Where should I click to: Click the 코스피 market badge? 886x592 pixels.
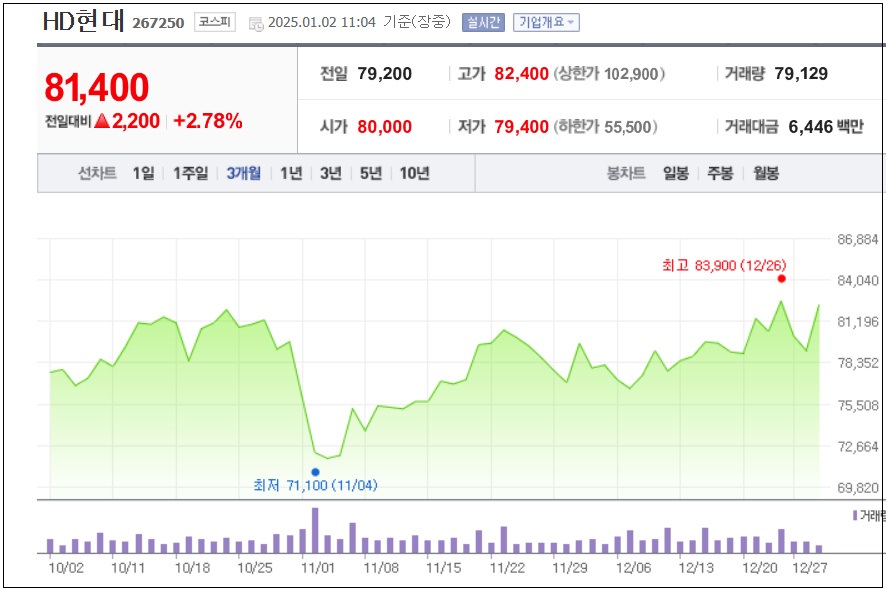(x=215, y=22)
